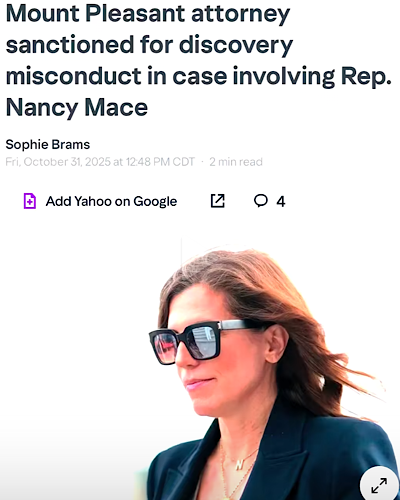
Task: Click the words Nancy Mace in headline
Action: pyautogui.click(x=77, y=107)
